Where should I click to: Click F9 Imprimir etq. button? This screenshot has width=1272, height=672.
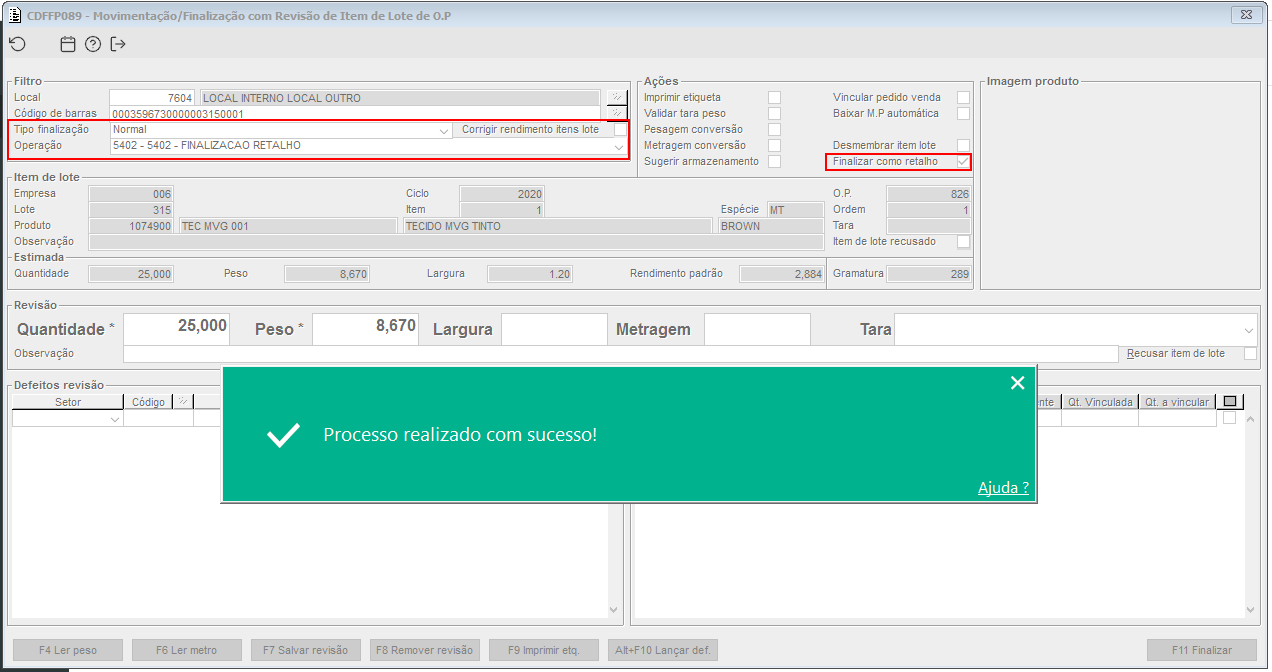(x=544, y=650)
